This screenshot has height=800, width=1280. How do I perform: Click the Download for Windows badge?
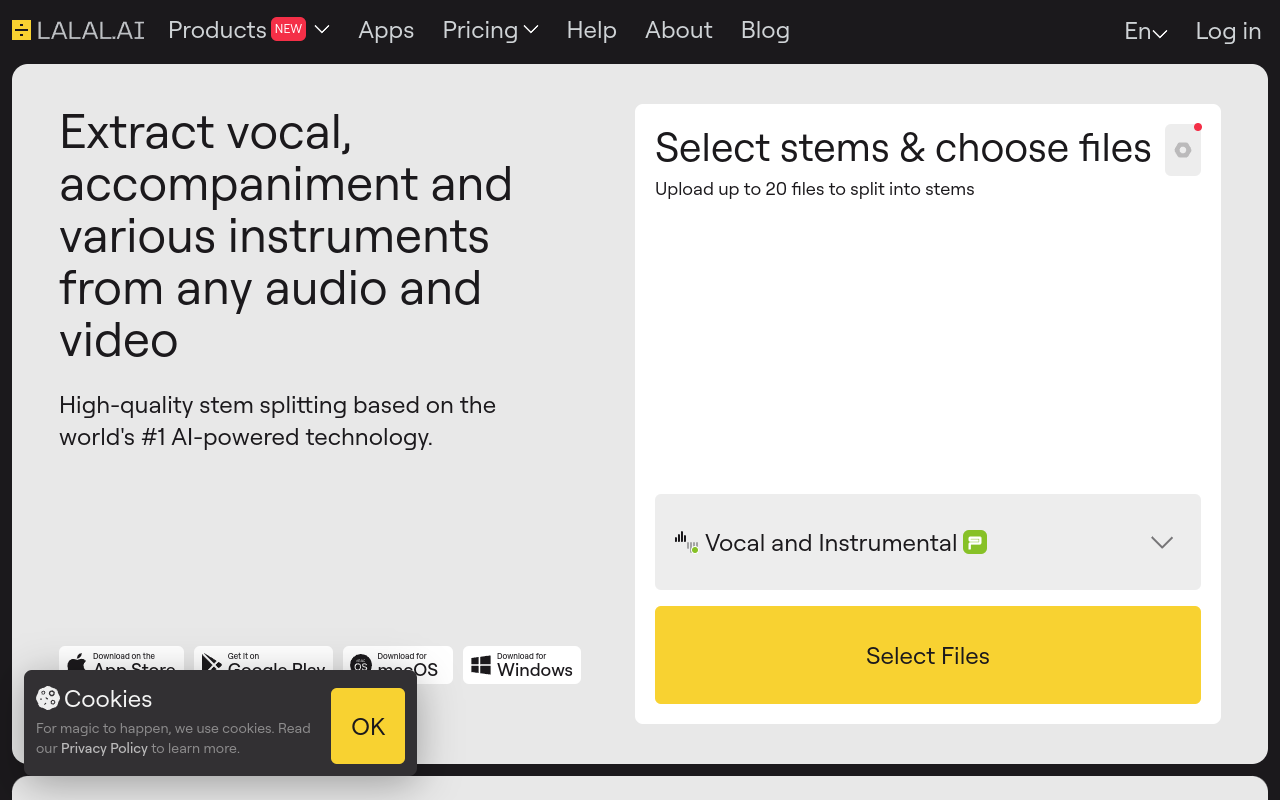(522, 665)
